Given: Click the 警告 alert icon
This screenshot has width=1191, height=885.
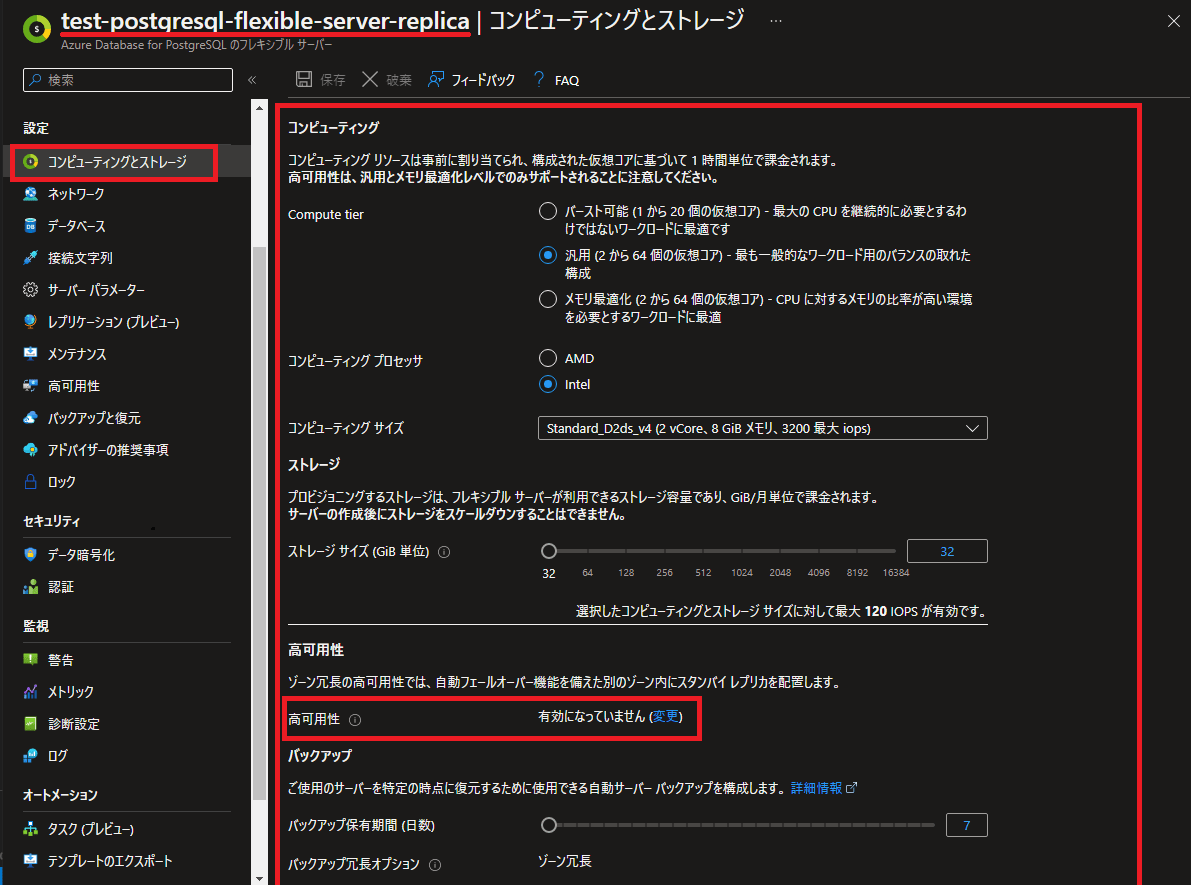Looking at the screenshot, I should (30, 659).
